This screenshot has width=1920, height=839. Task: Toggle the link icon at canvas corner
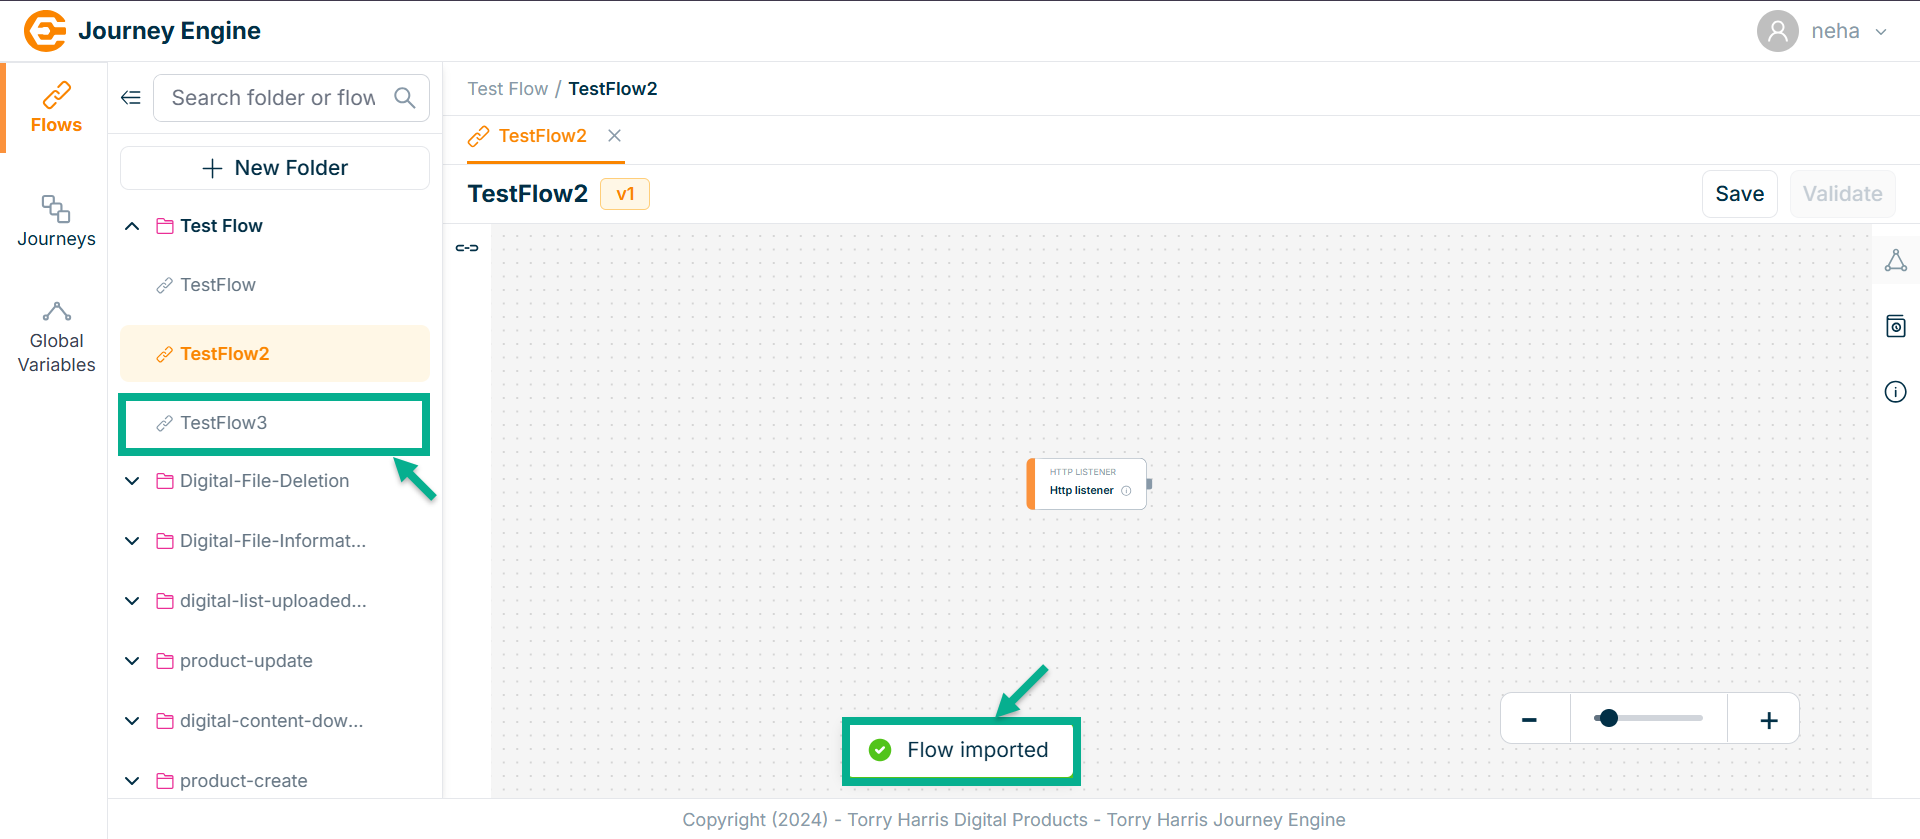467,248
